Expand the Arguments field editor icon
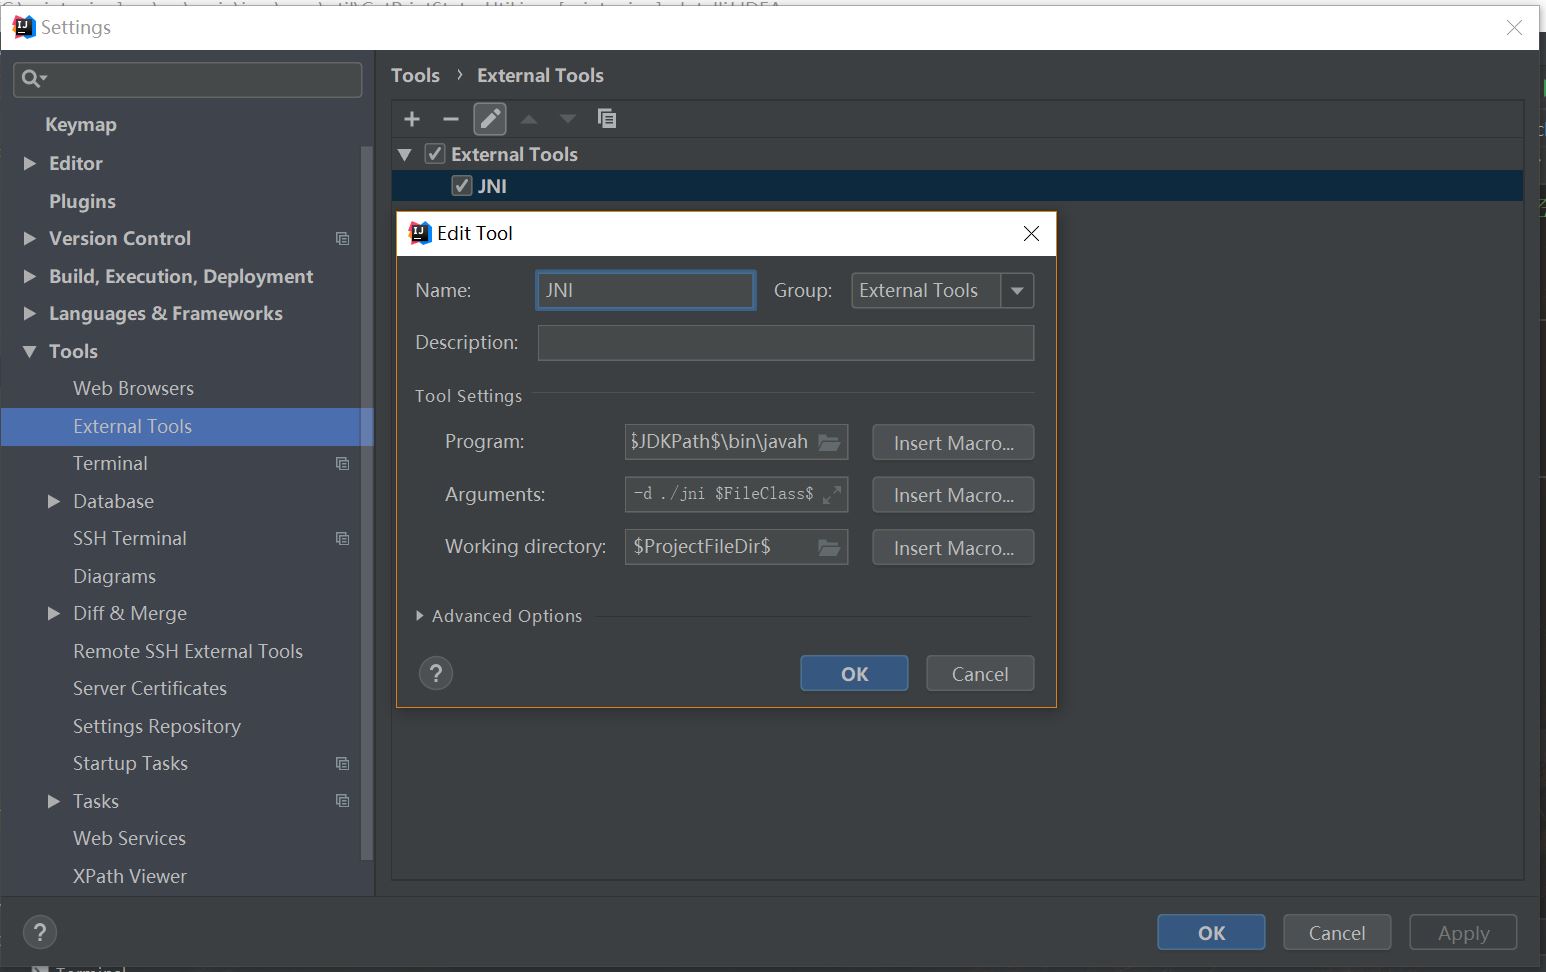The height and width of the screenshot is (972, 1546). pos(831,494)
